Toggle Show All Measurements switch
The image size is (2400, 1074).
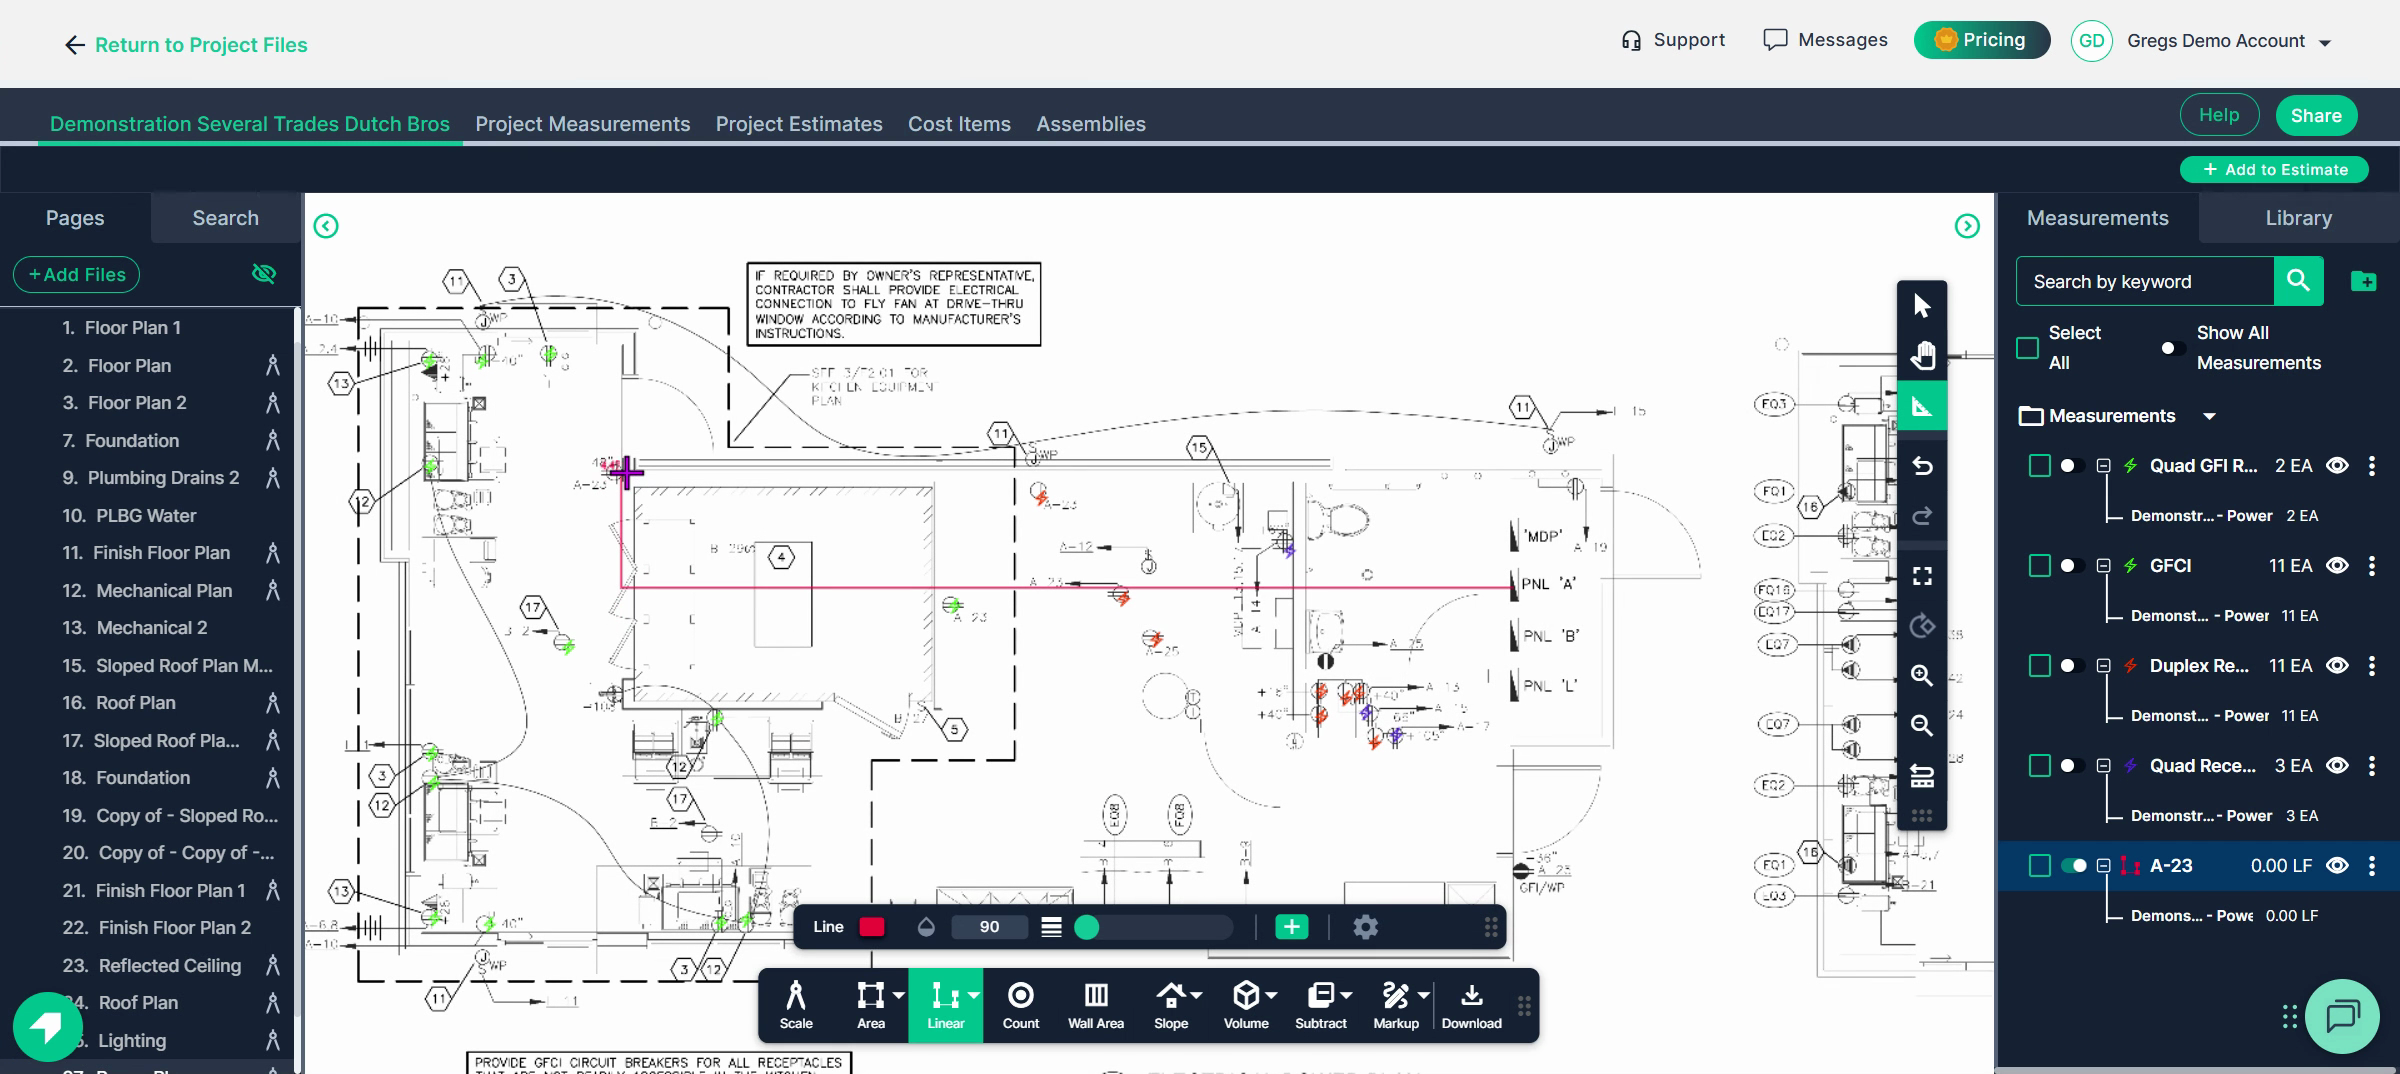2169,348
